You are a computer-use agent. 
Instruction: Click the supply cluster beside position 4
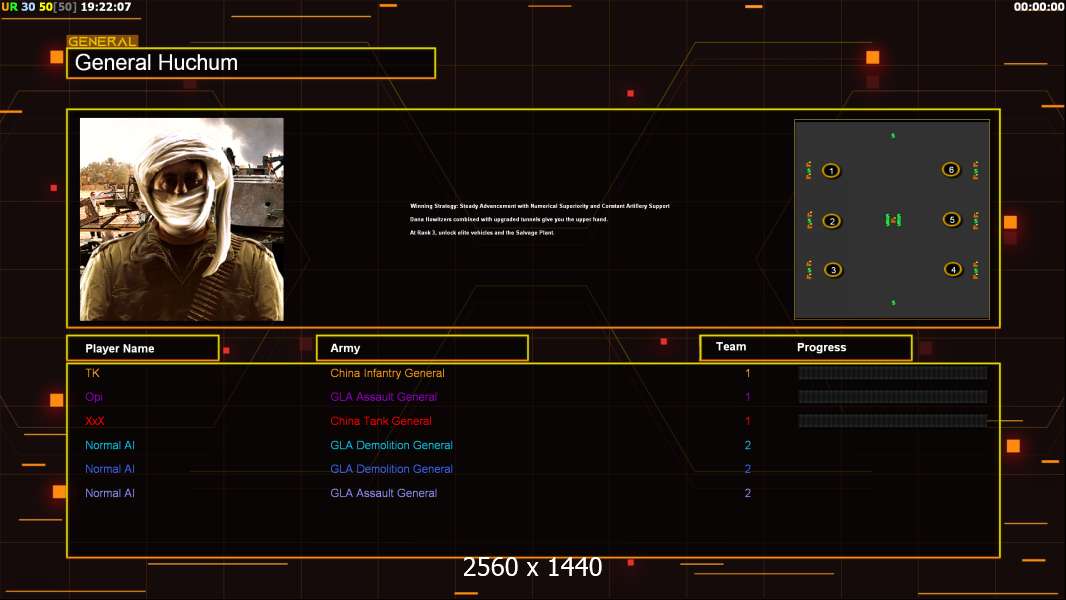976,270
